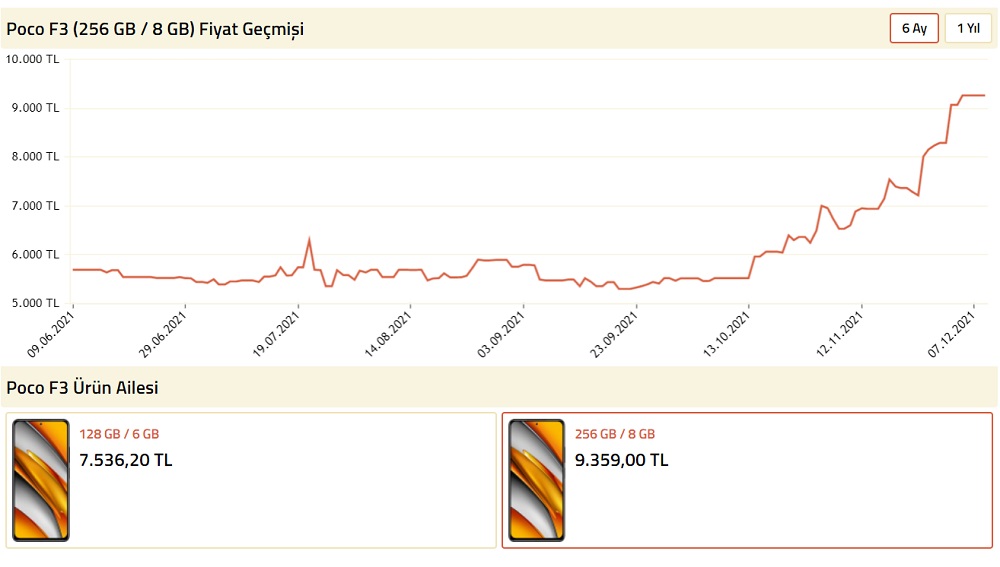Select the 128 GB / 6 GB variant label
The height and width of the screenshot is (567, 1000).
click(x=119, y=434)
